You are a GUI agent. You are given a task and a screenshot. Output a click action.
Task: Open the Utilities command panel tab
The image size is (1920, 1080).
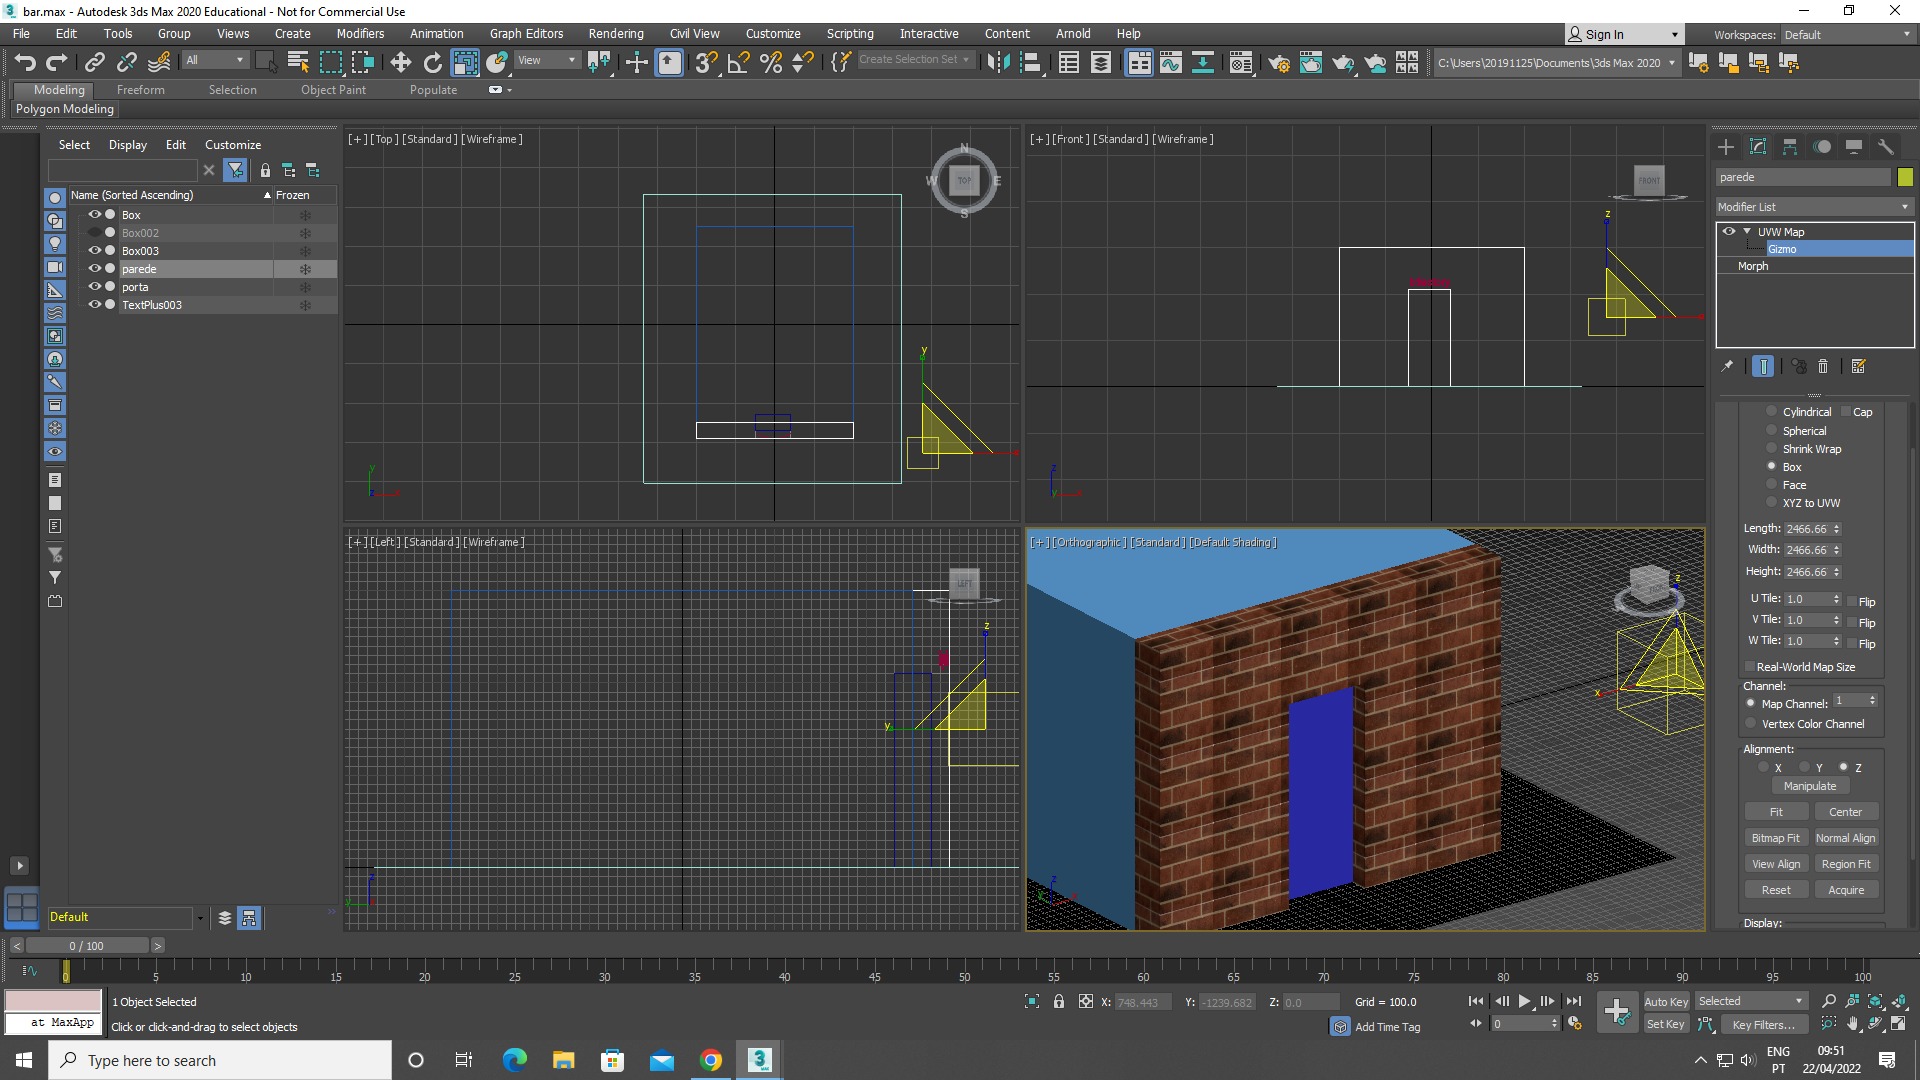click(x=1886, y=147)
